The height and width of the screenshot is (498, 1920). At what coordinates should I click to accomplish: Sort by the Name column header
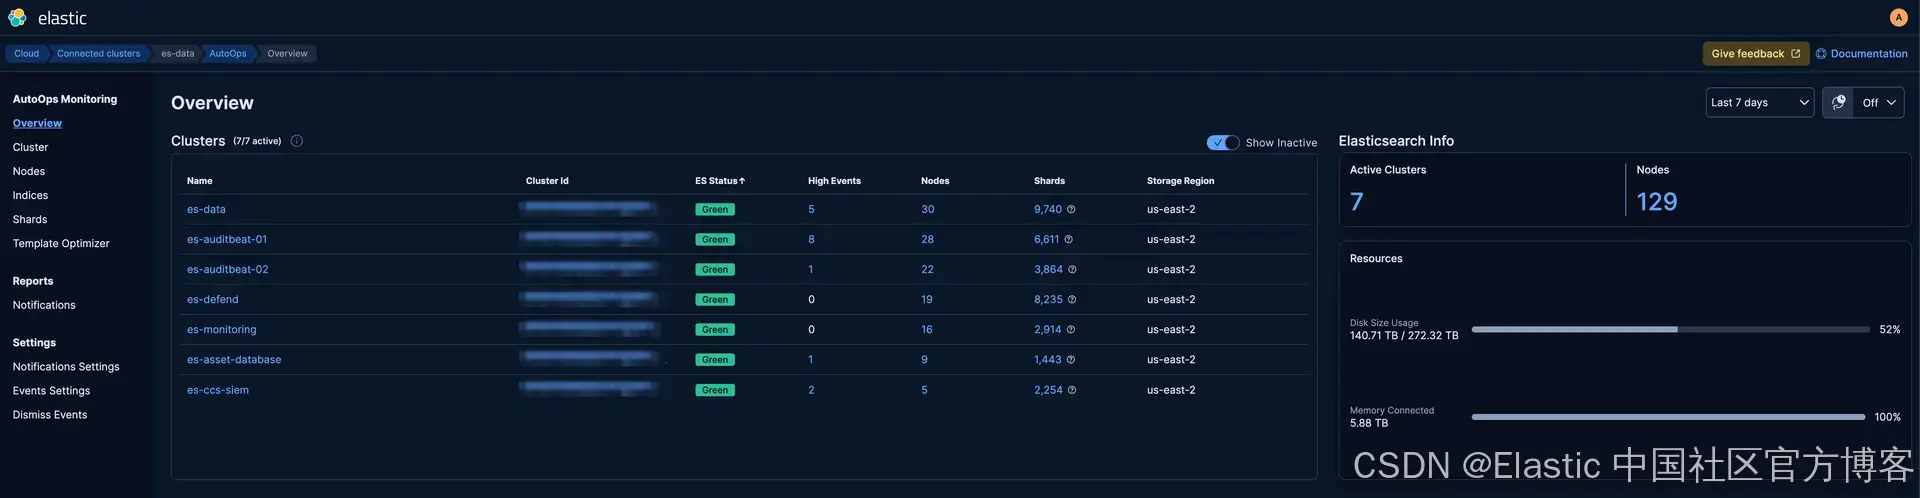[x=200, y=181]
